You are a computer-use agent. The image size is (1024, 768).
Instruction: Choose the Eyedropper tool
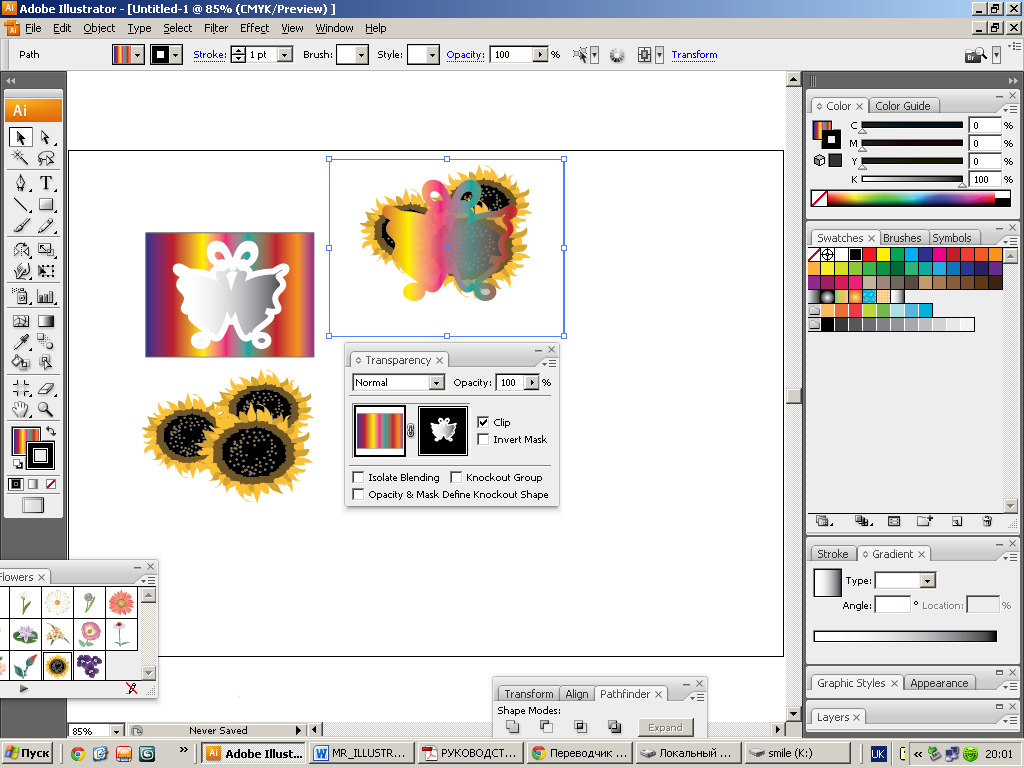coord(20,342)
